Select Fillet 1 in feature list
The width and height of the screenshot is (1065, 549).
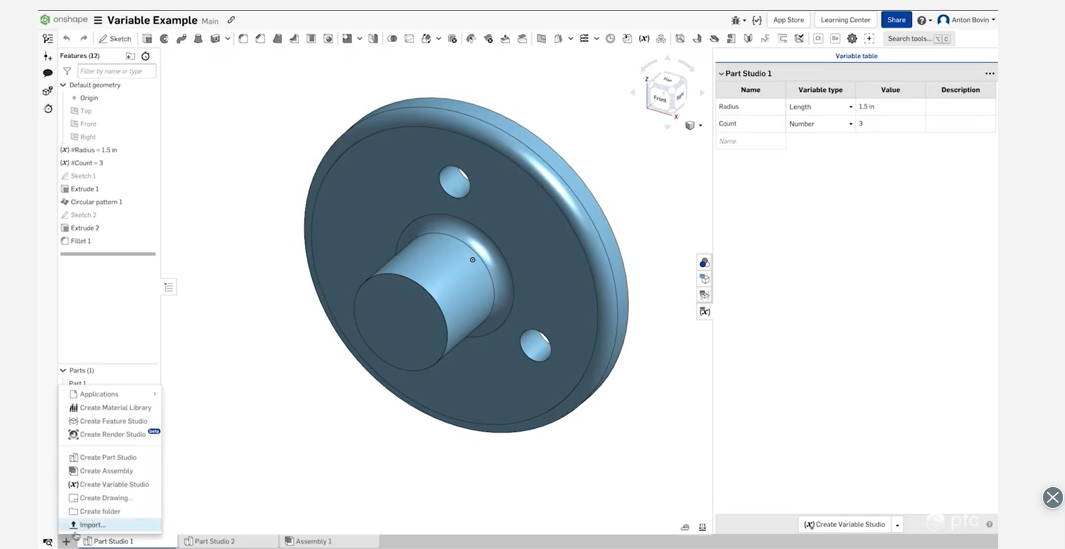(75, 241)
